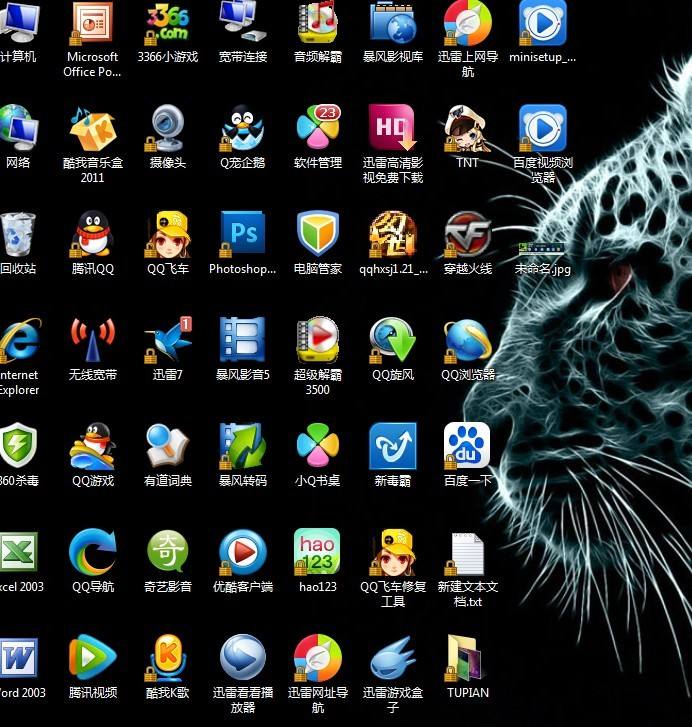Open 百度一下 Baidu shortcut

(x=467, y=446)
